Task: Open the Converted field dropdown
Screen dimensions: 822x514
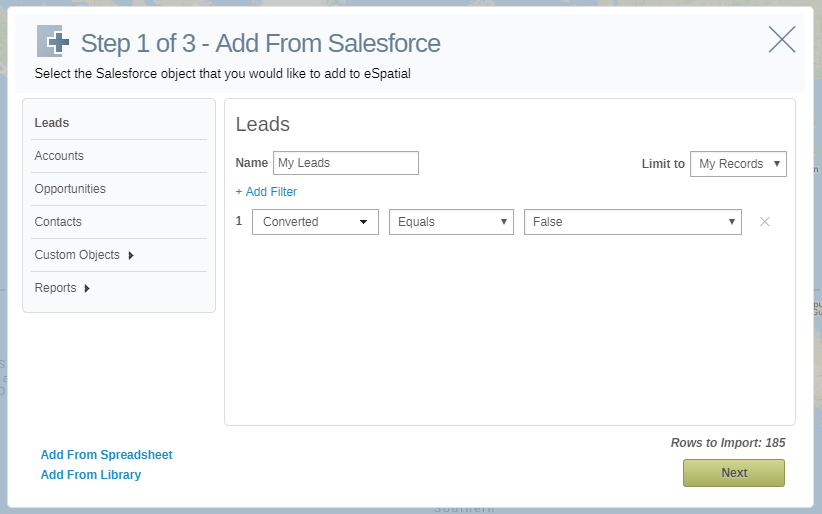Action: point(315,222)
